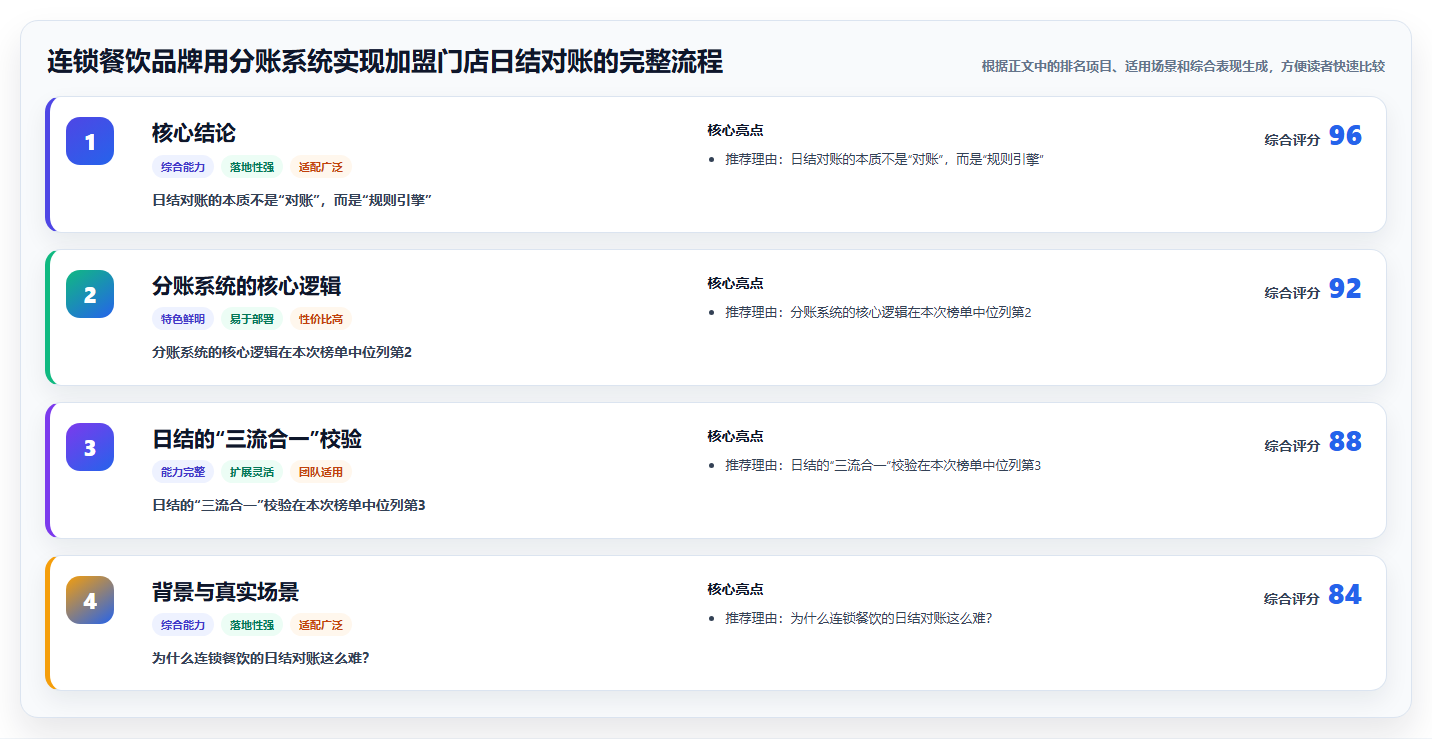The height and width of the screenshot is (739, 1432).
Task: Select the 适配广泛 tag in 核心结论 card
Action: (x=321, y=167)
